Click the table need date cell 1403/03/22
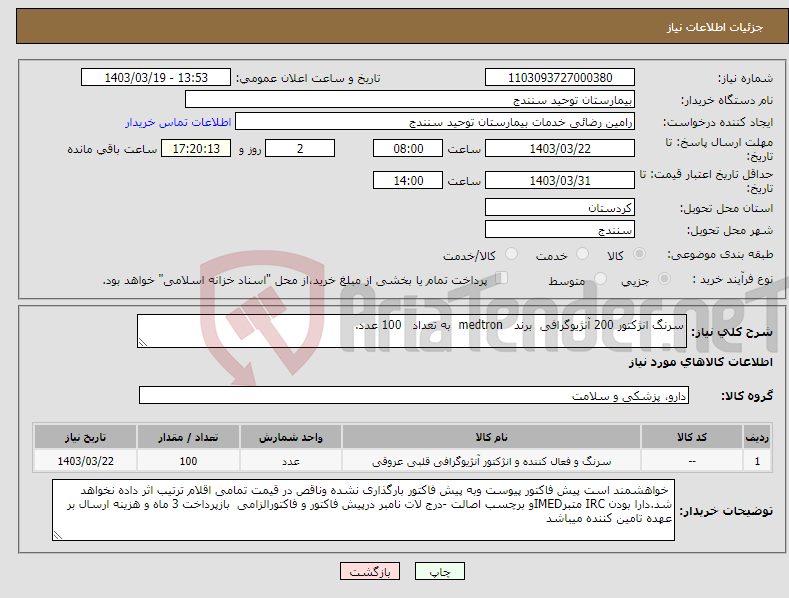Viewport: 789px width, 598px height. (x=86, y=461)
